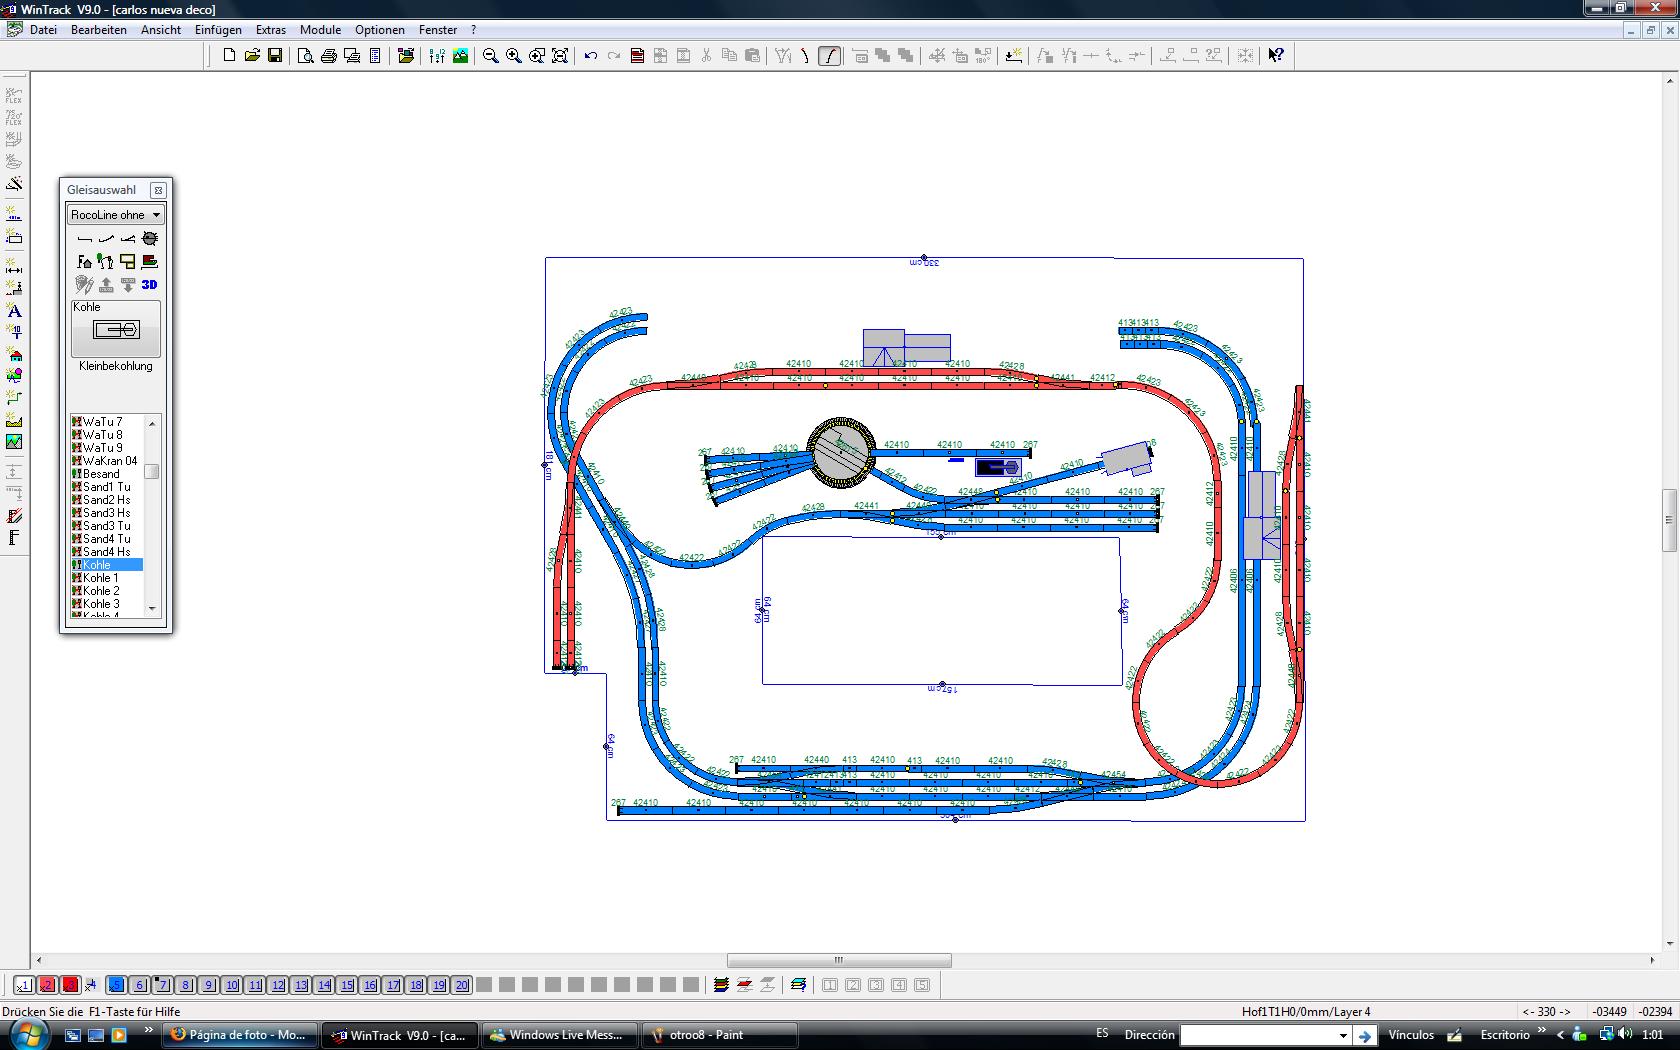Click the blue layers stack icon
The image size is (1680, 1050).
tap(798, 985)
